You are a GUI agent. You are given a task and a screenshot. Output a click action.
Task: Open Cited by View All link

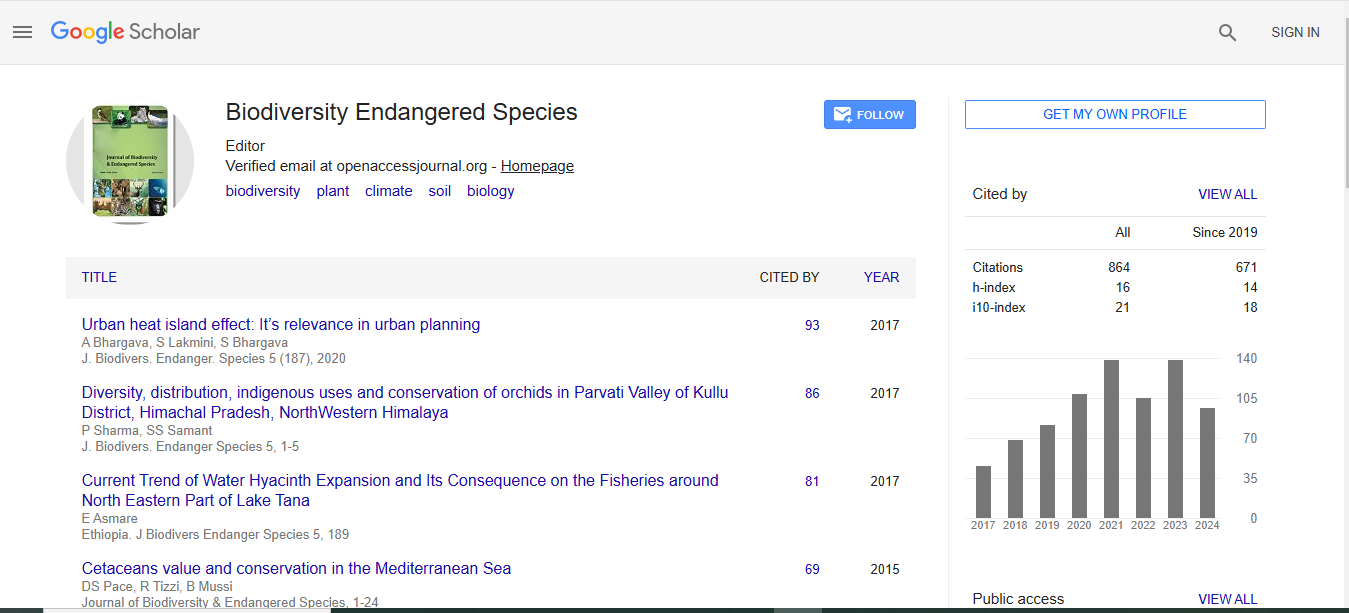[x=1227, y=194]
